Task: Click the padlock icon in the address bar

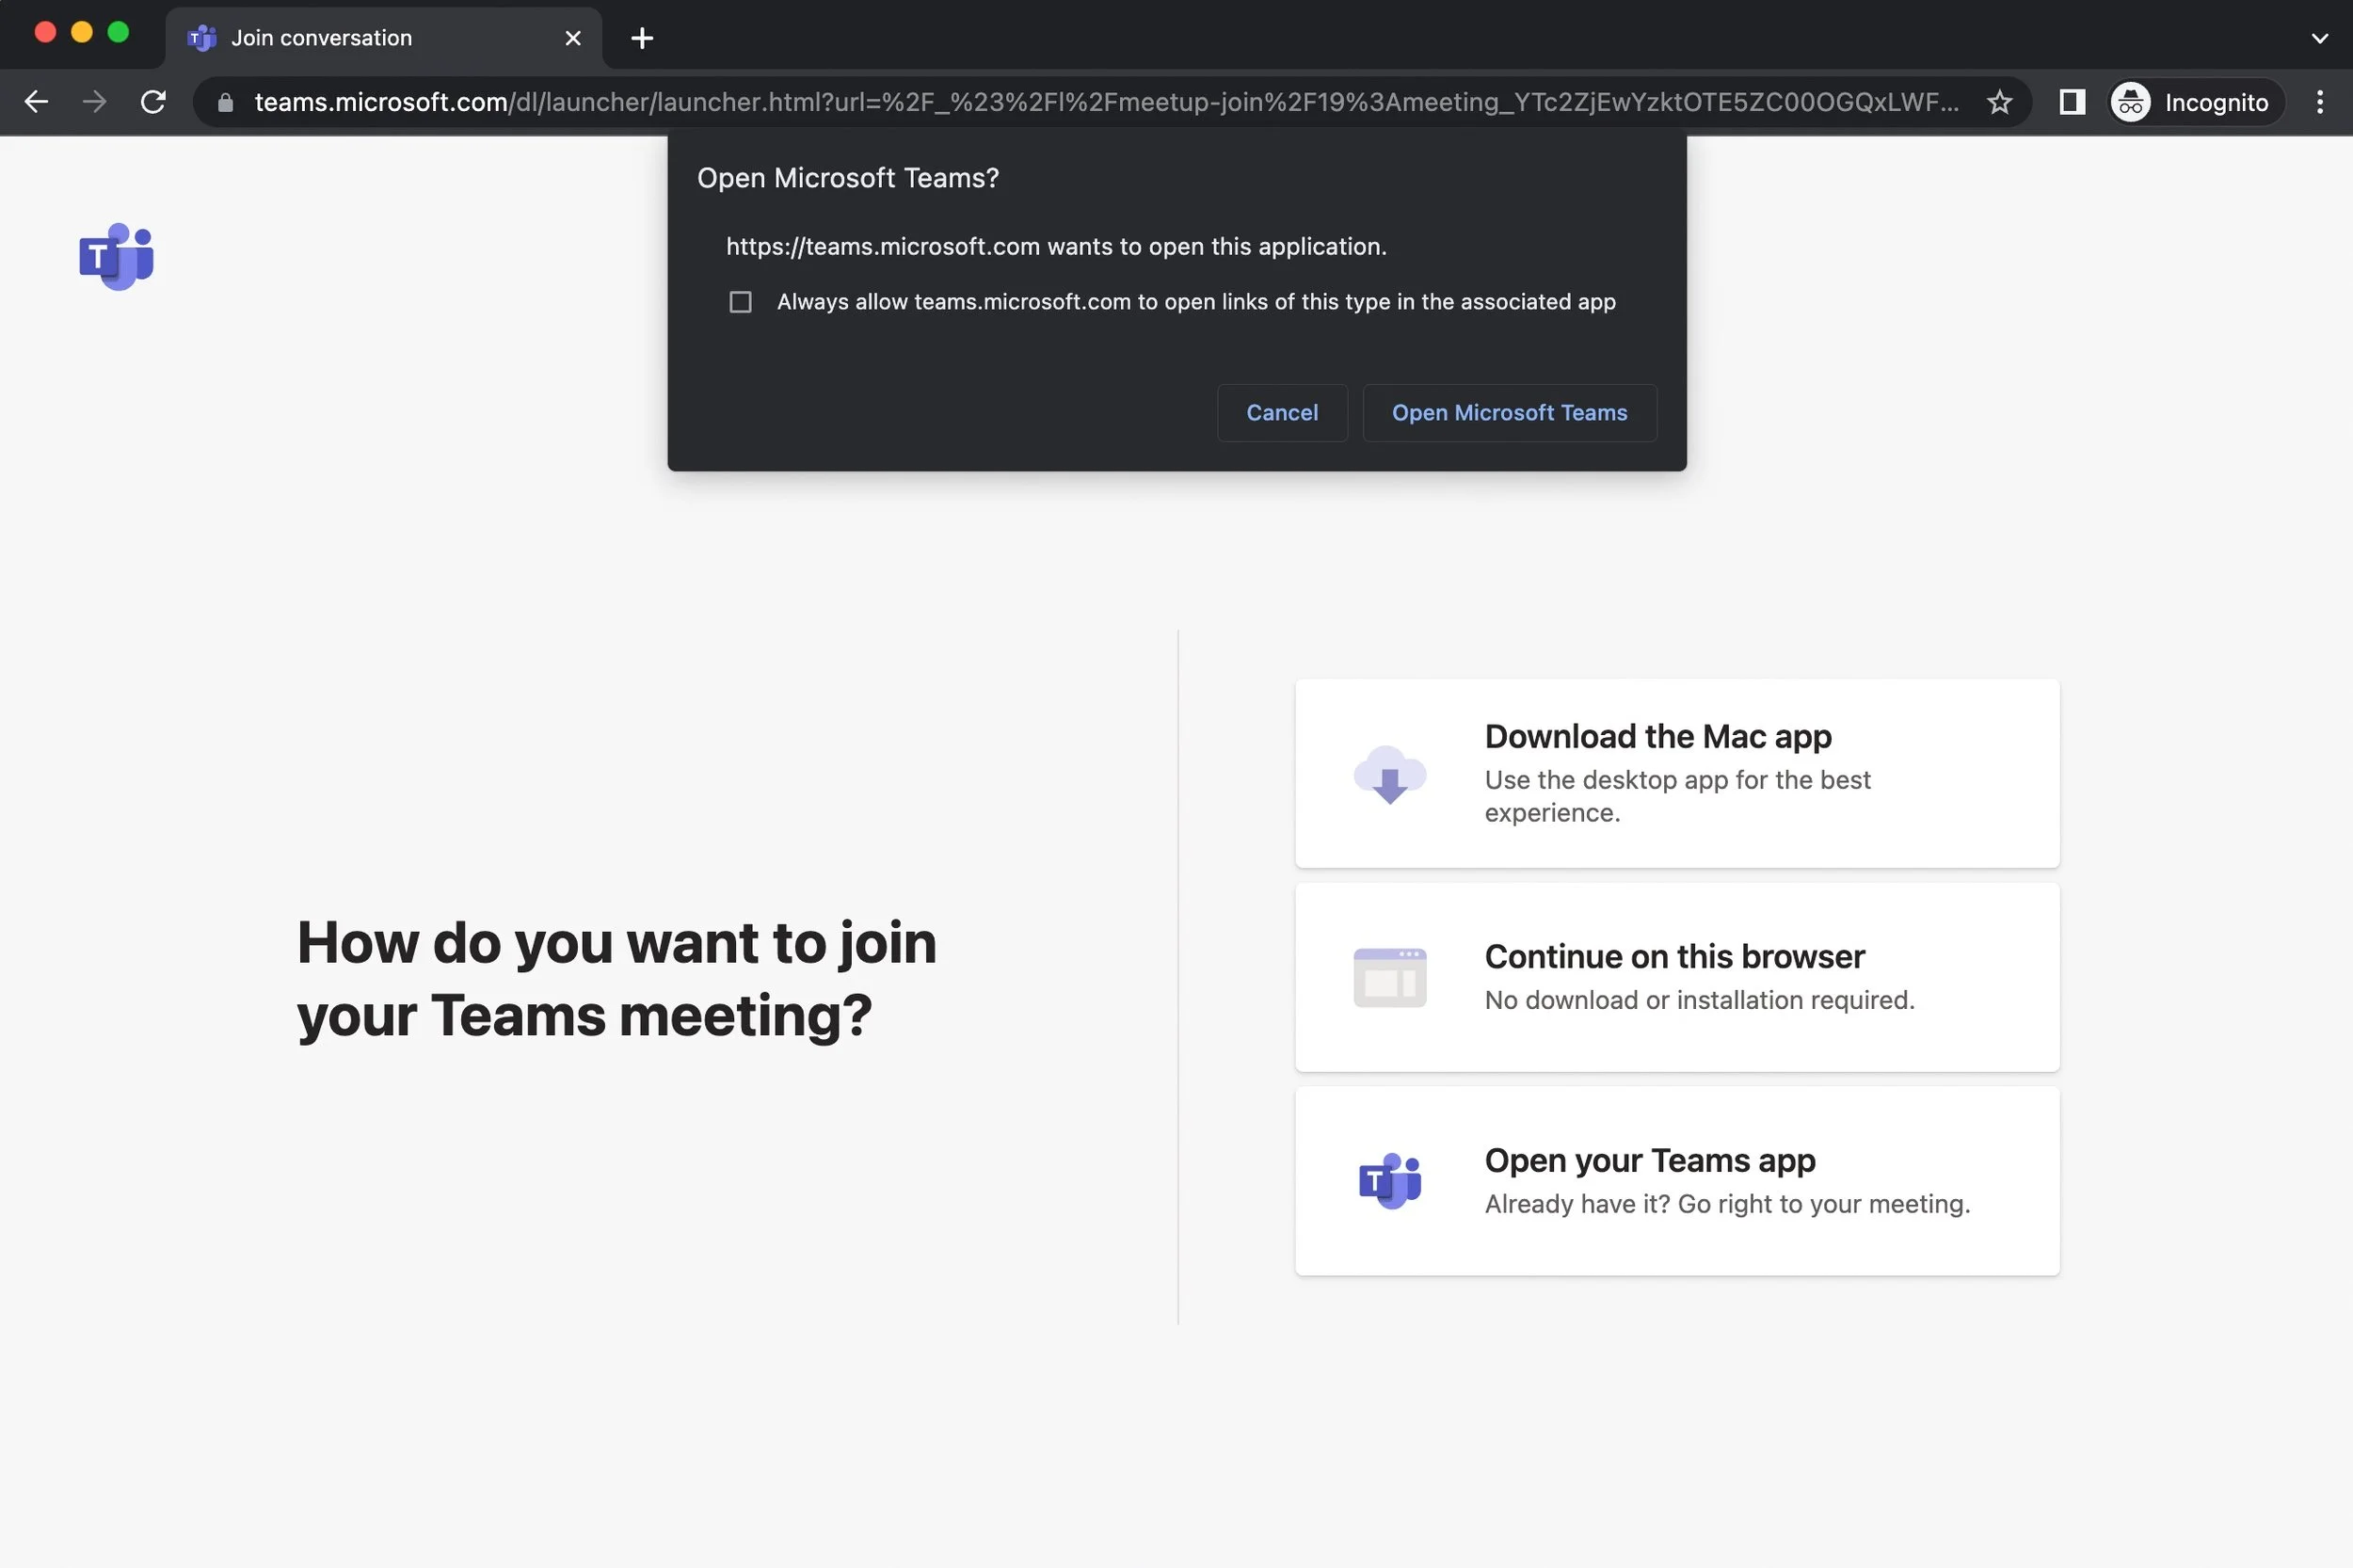Action: pyautogui.click(x=224, y=101)
